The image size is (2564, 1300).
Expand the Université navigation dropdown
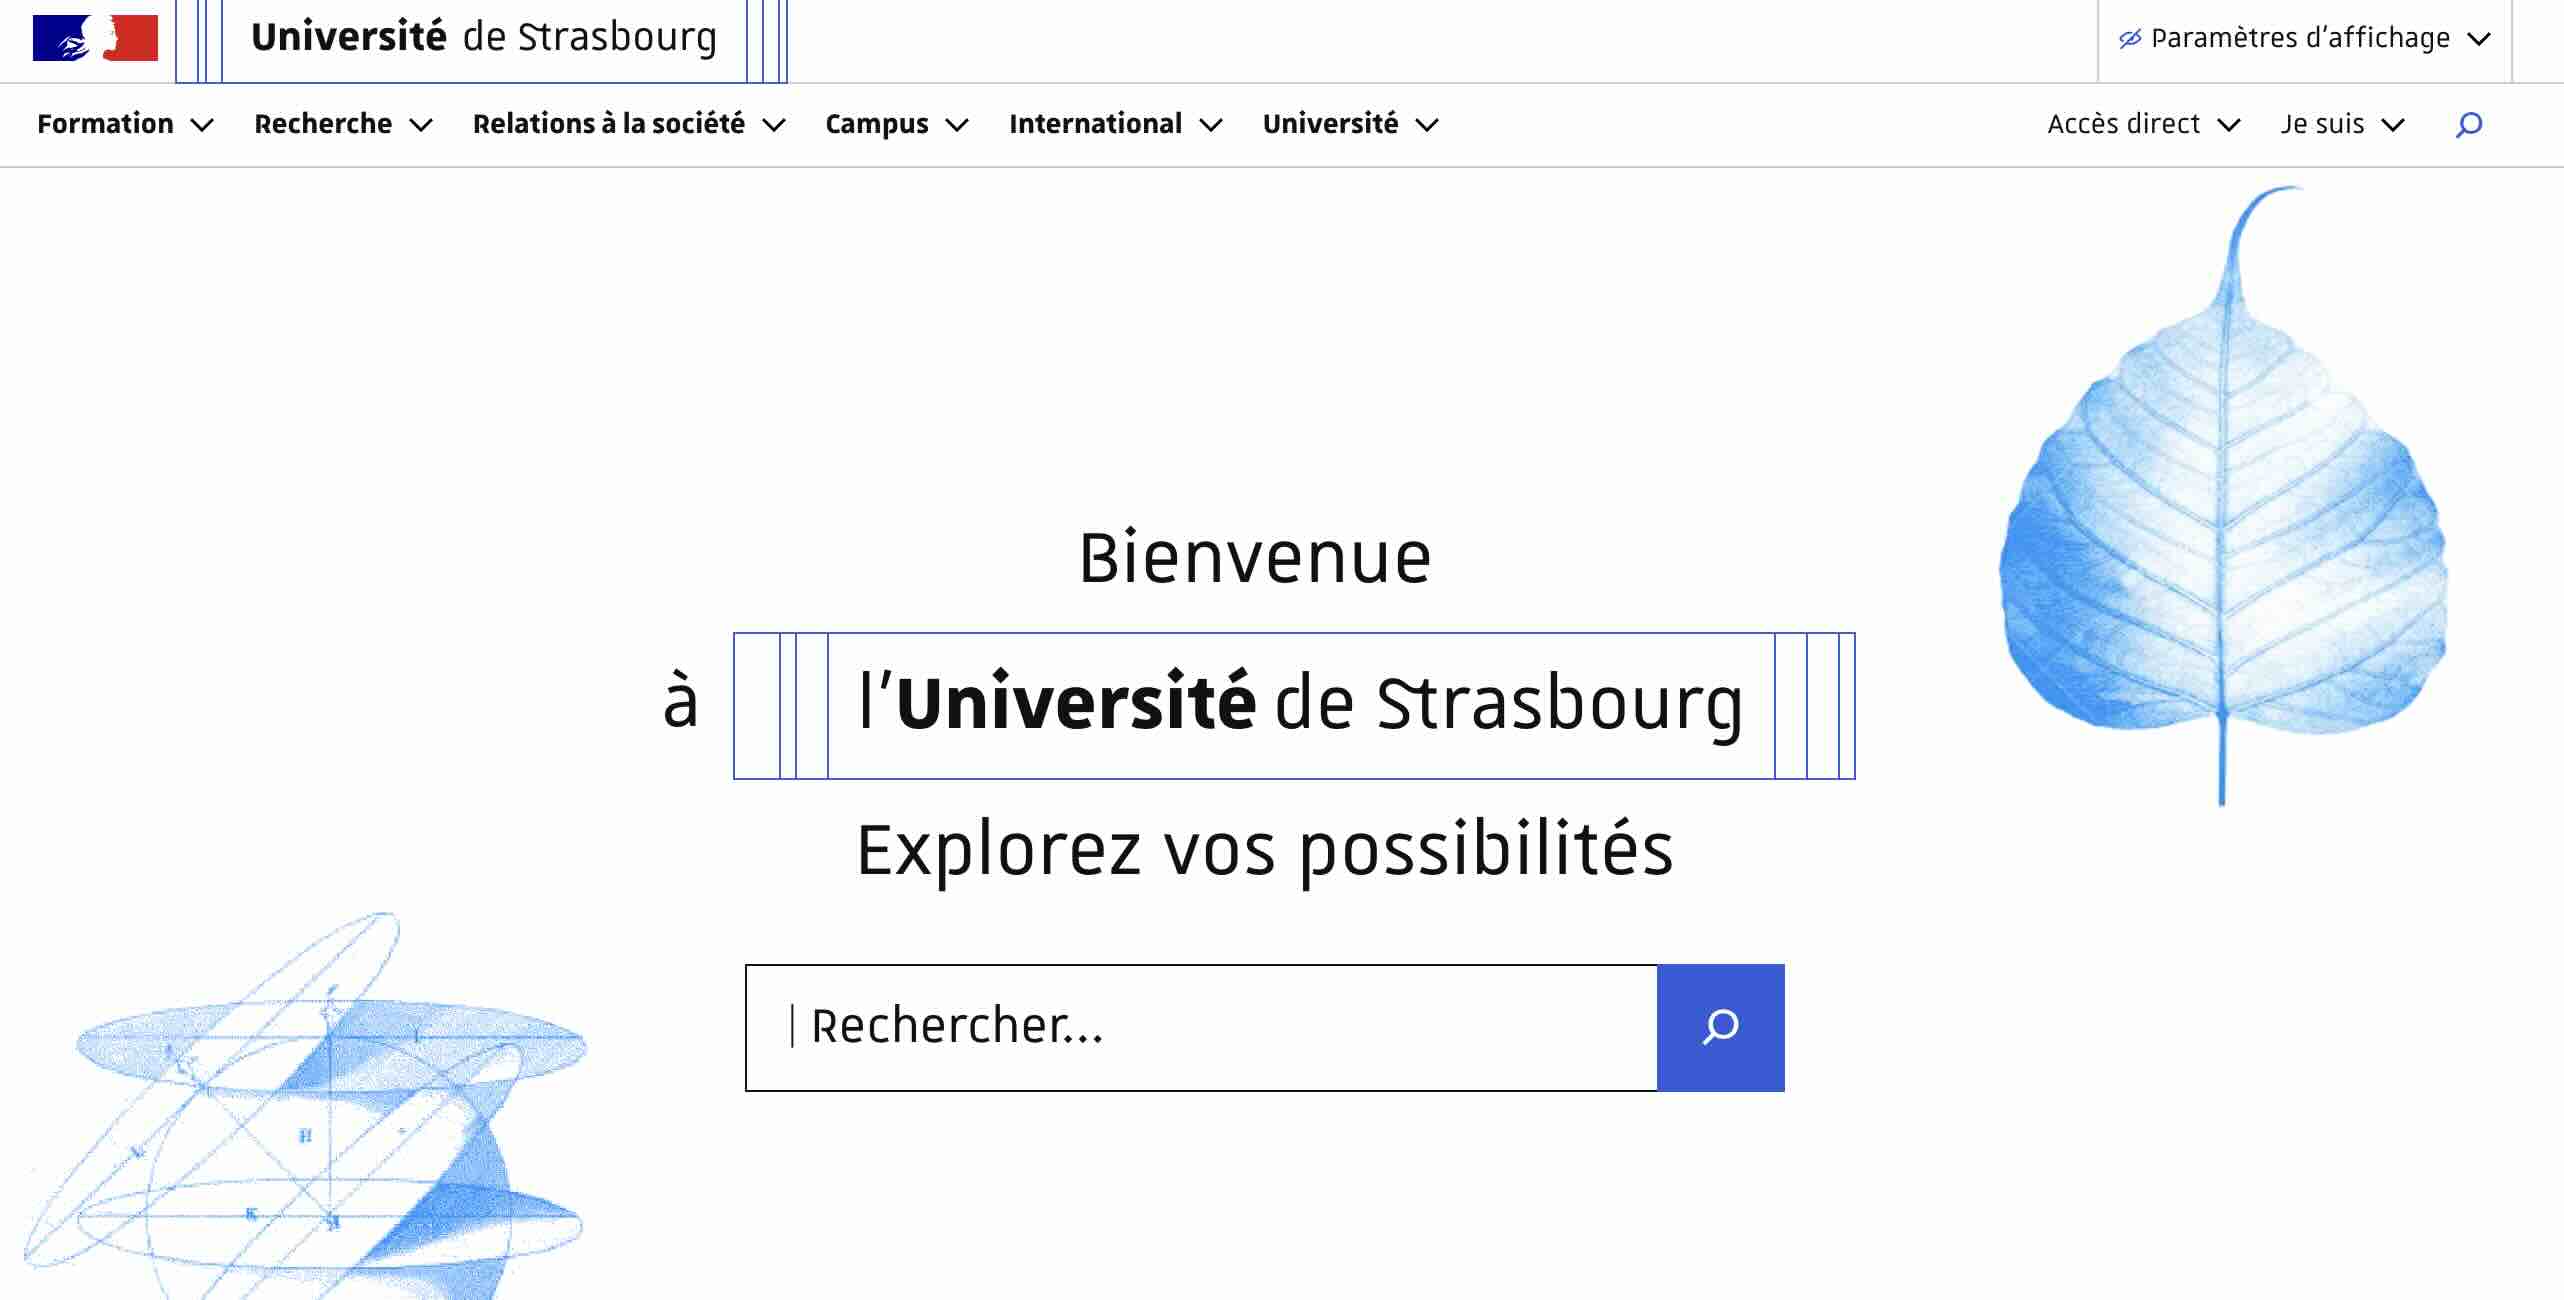[x=1331, y=124]
